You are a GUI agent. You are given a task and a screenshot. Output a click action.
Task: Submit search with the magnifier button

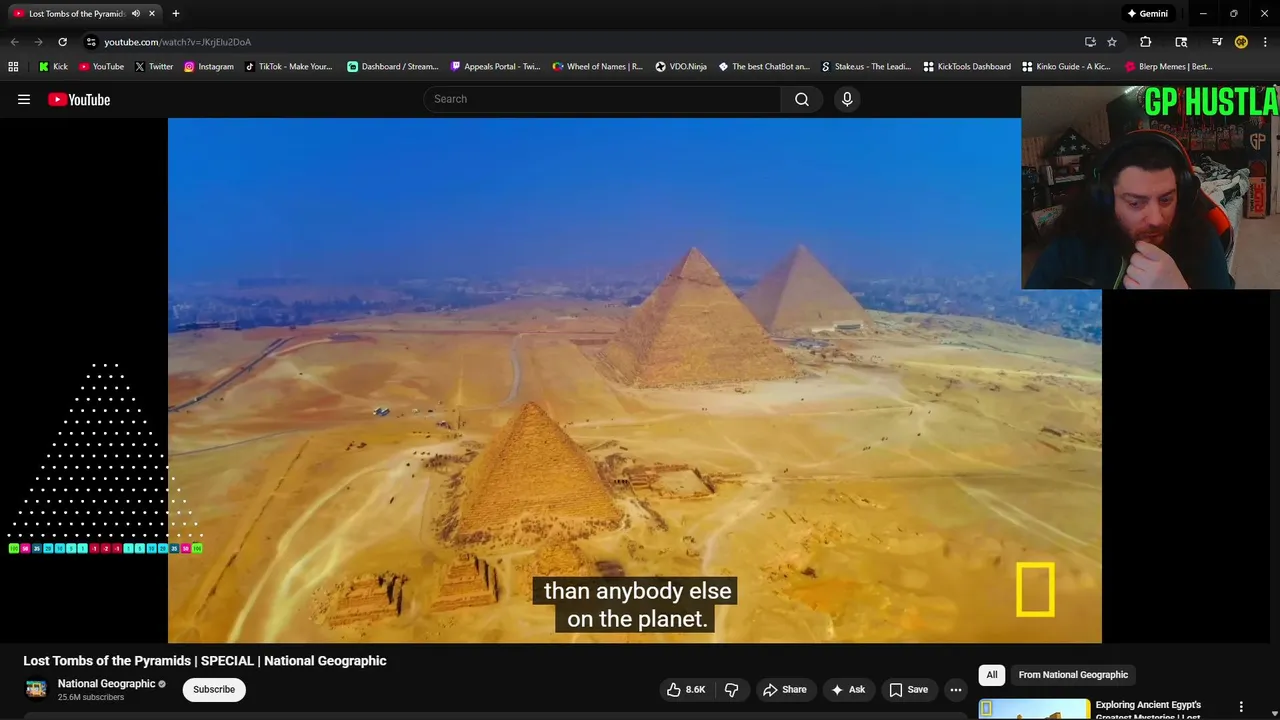(x=802, y=99)
